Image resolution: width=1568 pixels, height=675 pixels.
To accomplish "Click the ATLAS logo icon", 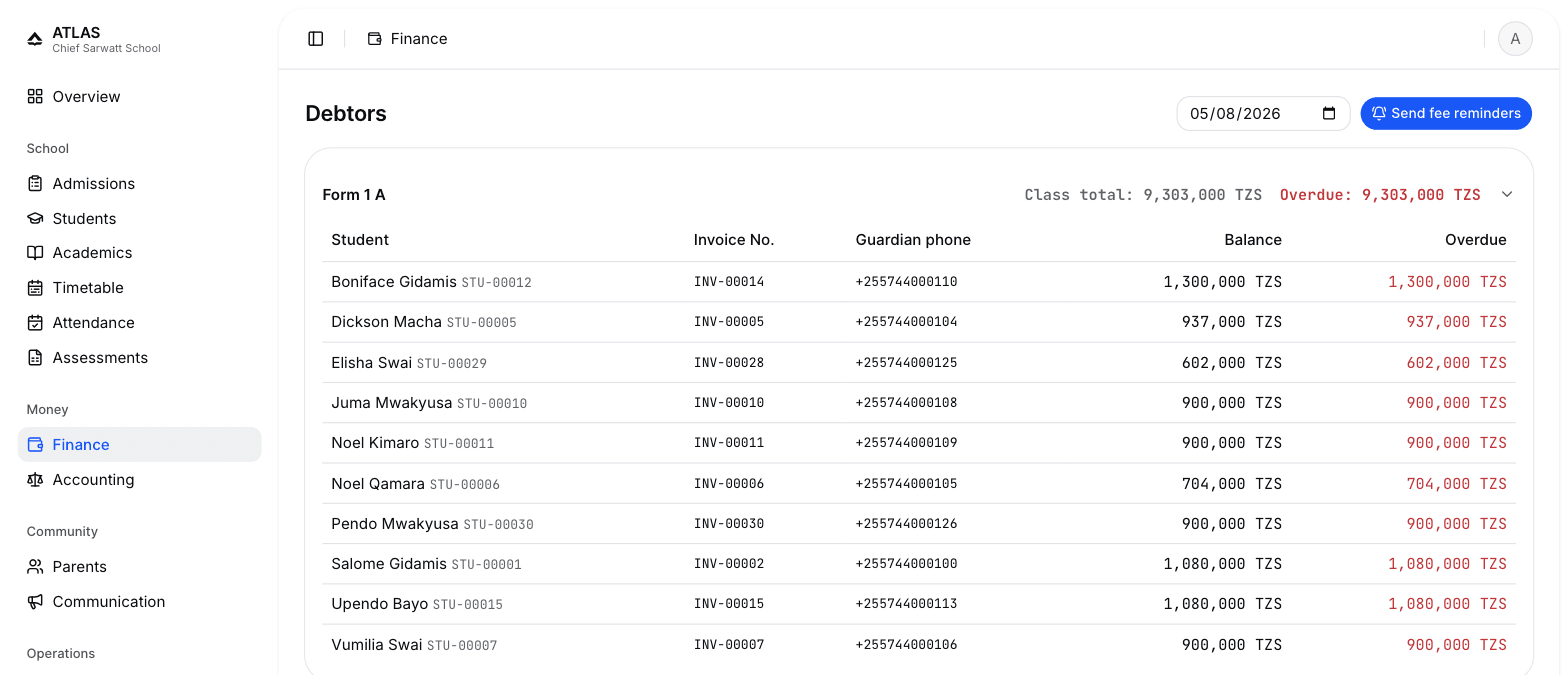I will (35, 39).
